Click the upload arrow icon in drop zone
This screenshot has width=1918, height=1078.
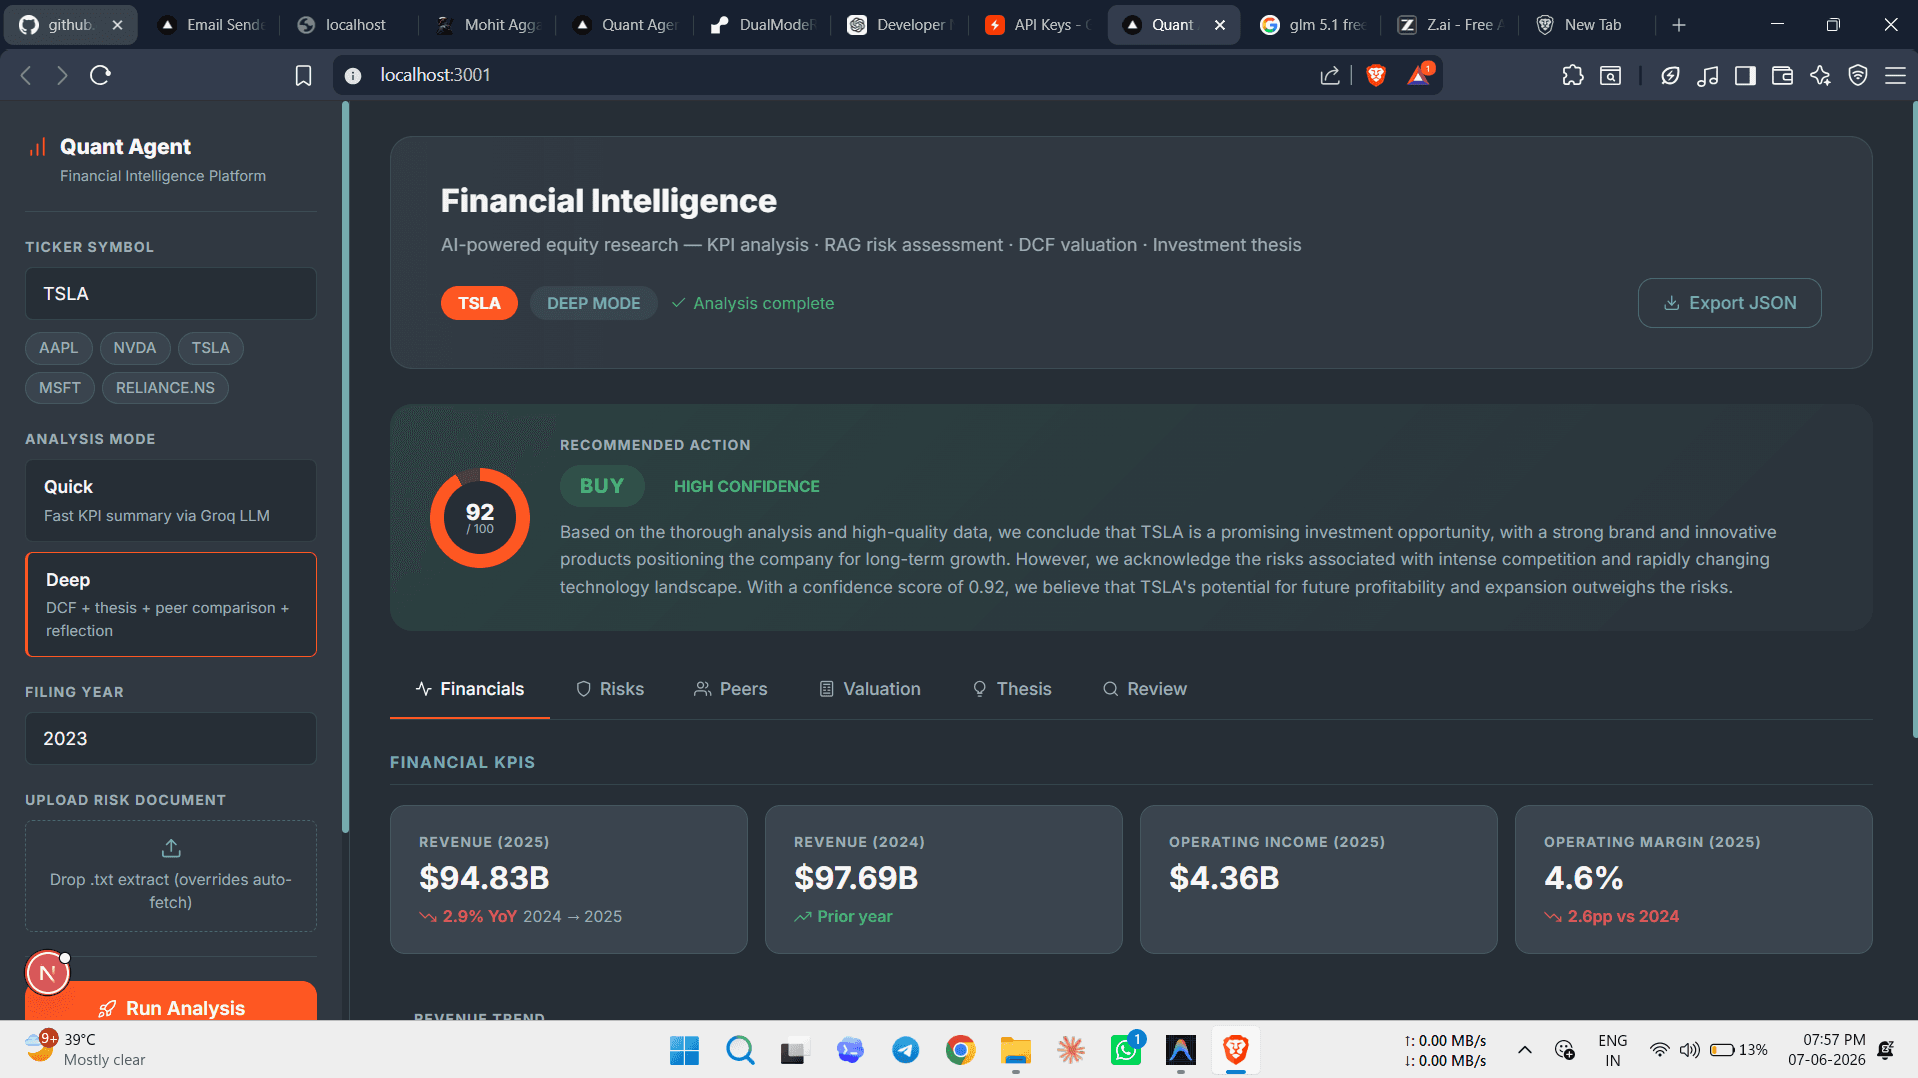171,848
